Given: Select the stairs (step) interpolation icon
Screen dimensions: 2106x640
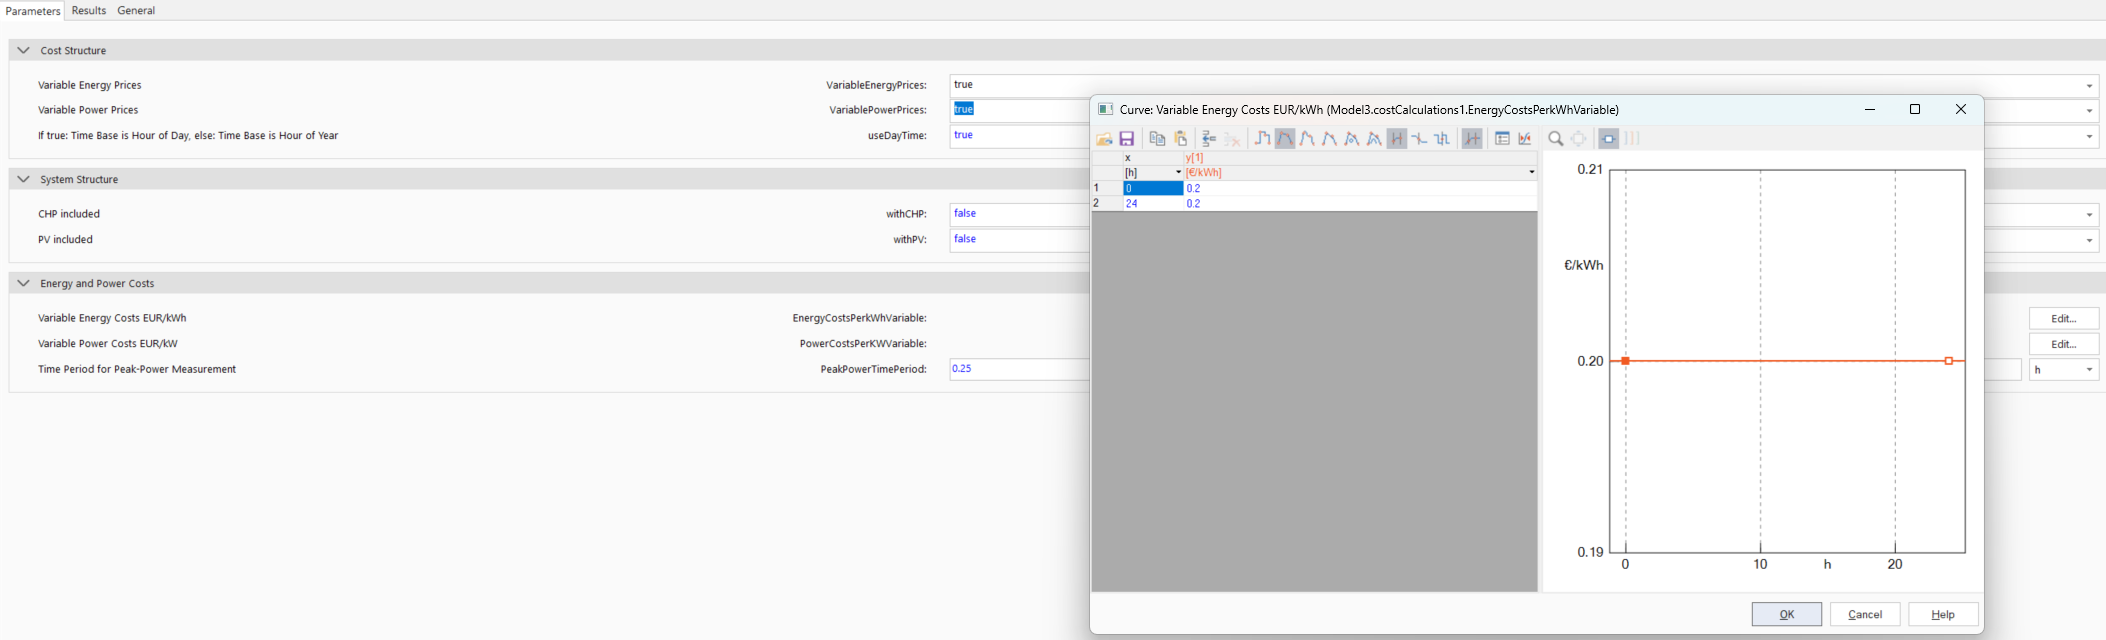Looking at the screenshot, I should coord(1262,138).
